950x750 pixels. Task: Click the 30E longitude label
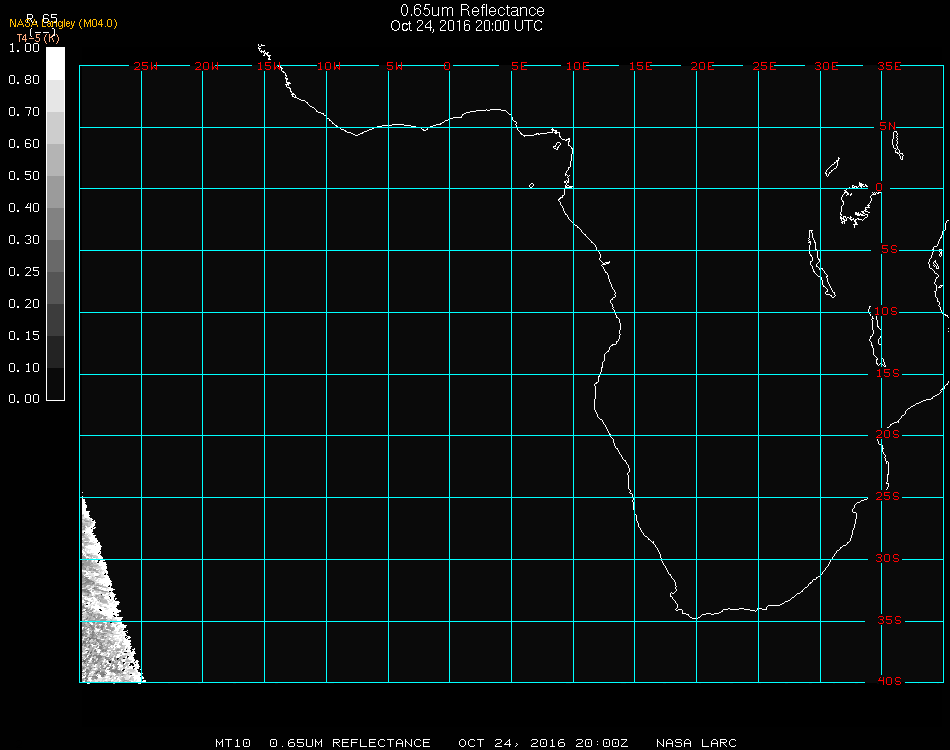click(x=827, y=67)
